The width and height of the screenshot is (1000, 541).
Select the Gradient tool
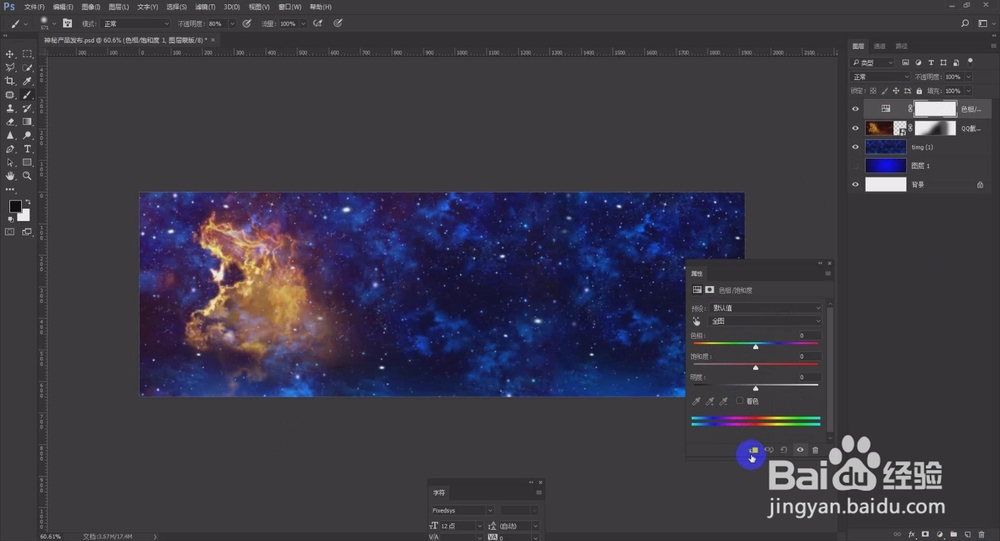point(27,122)
